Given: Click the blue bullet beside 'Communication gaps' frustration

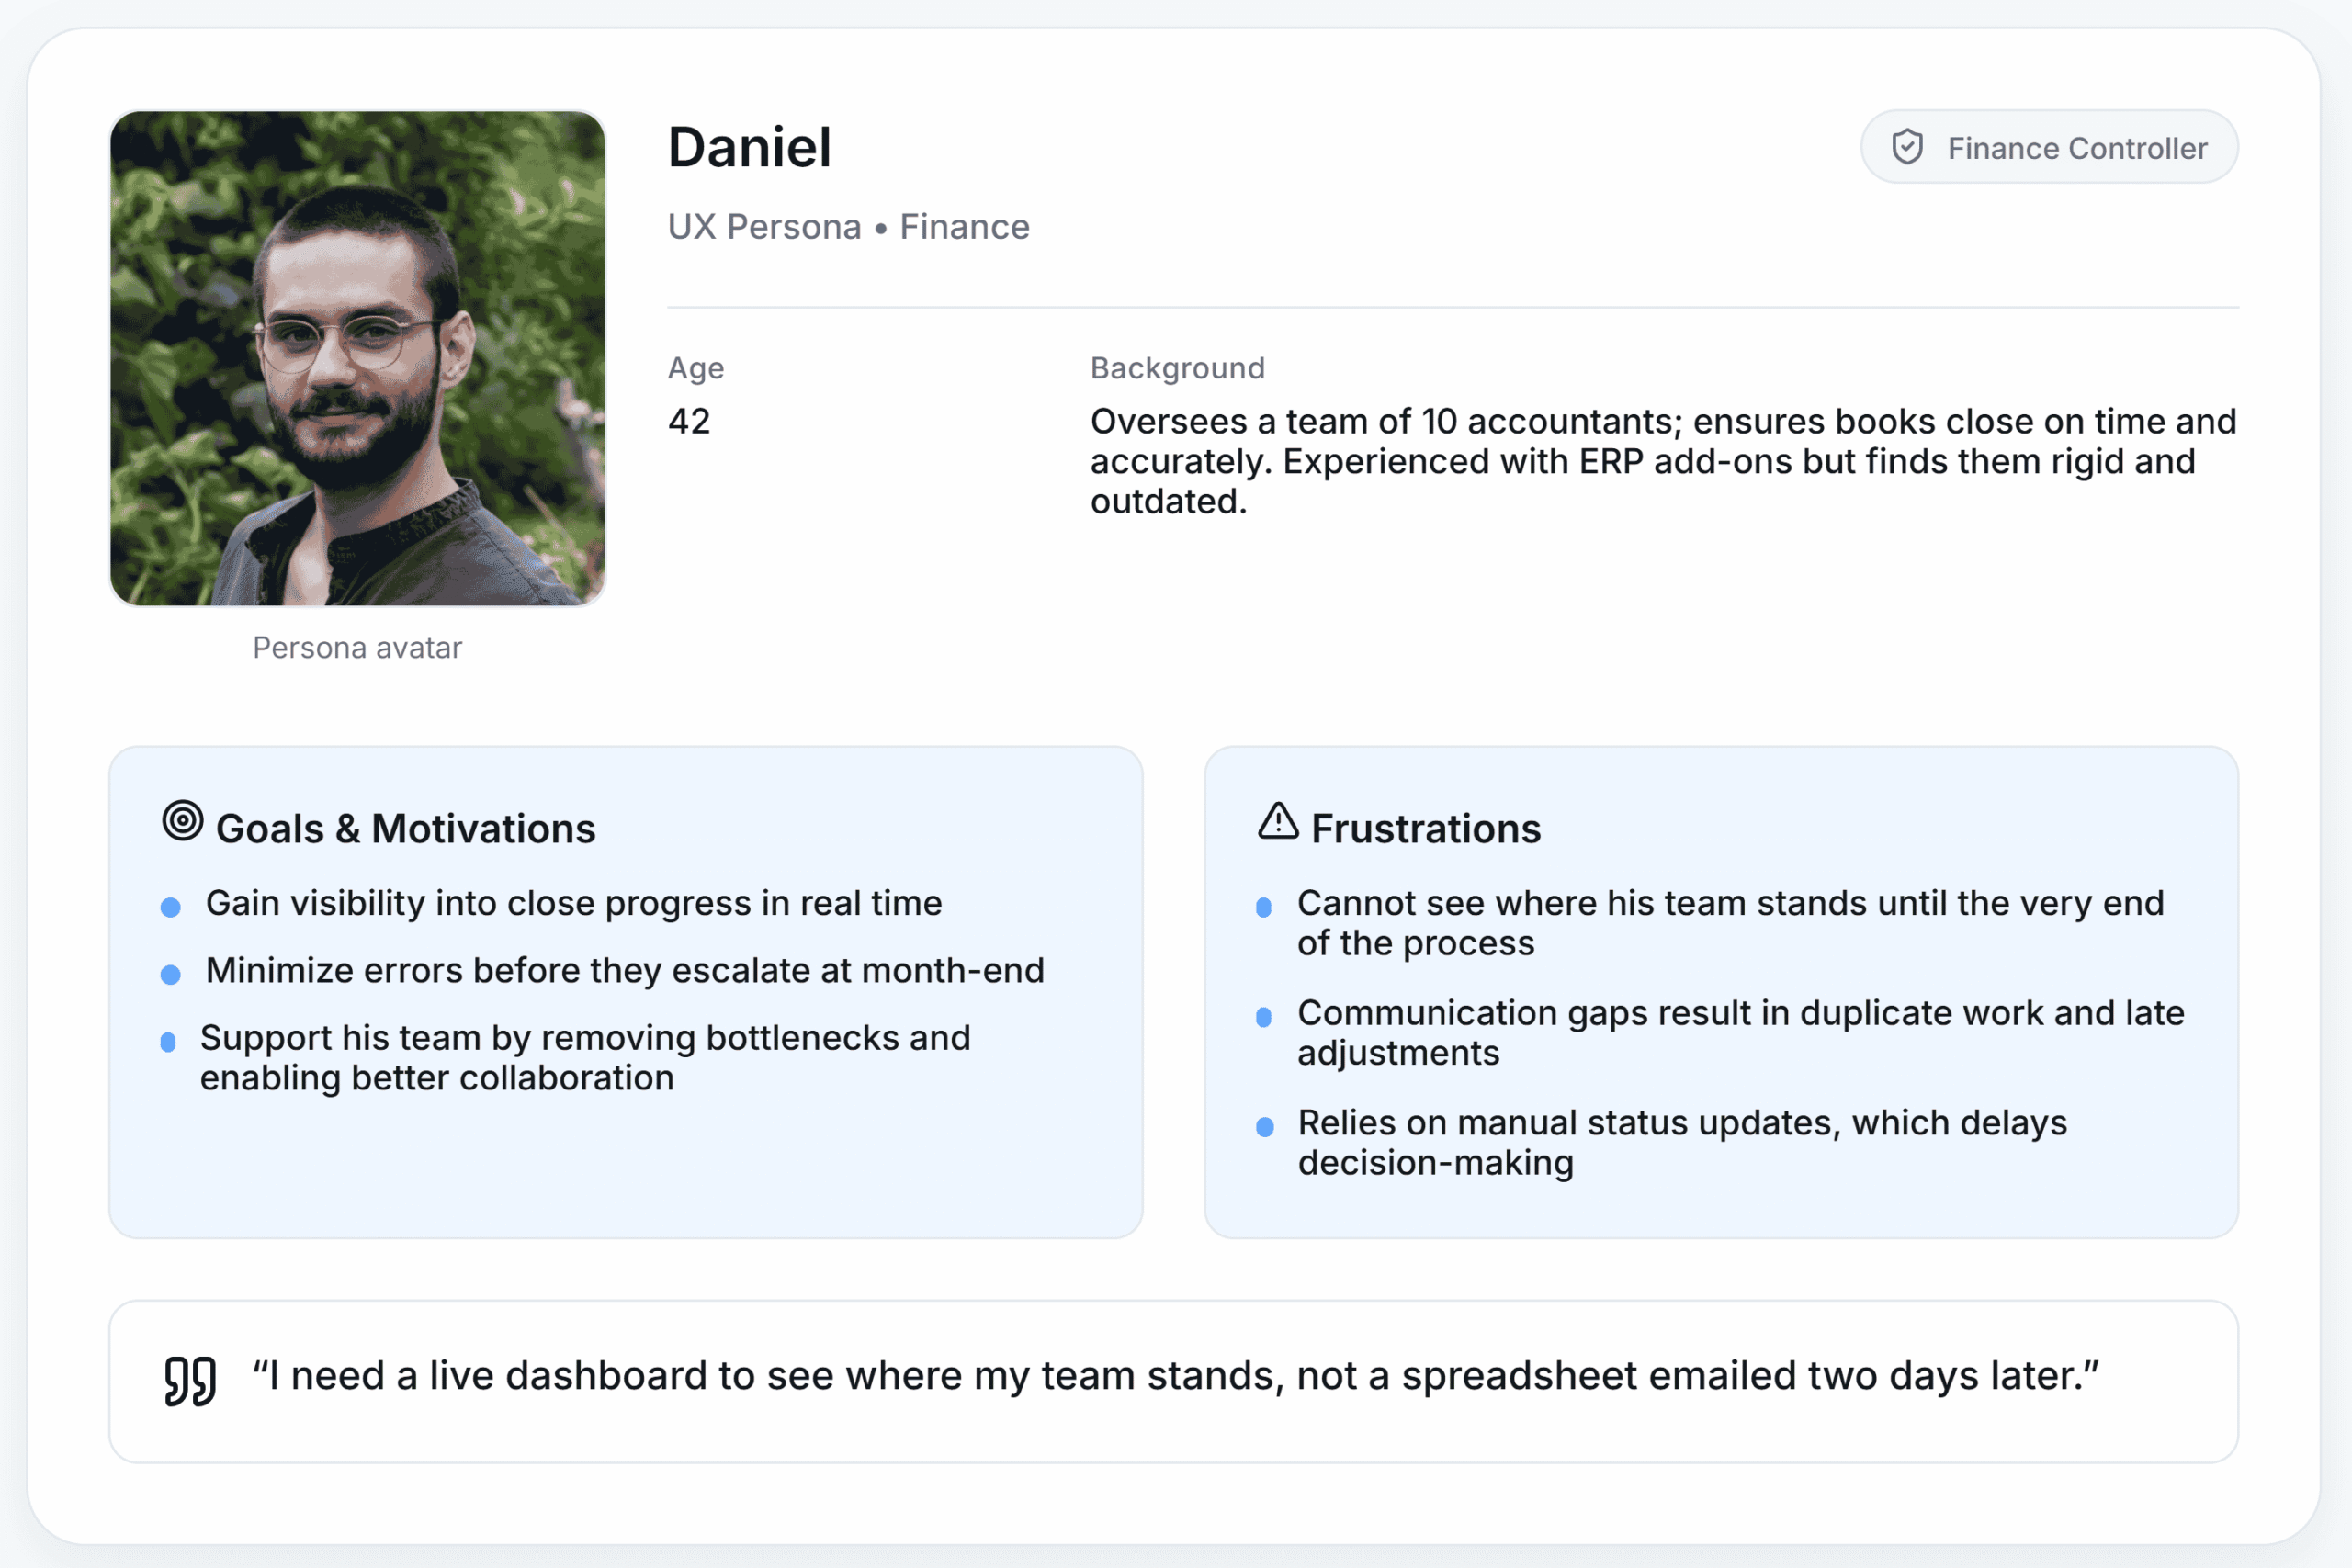Looking at the screenshot, I should tap(1264, 1017).
